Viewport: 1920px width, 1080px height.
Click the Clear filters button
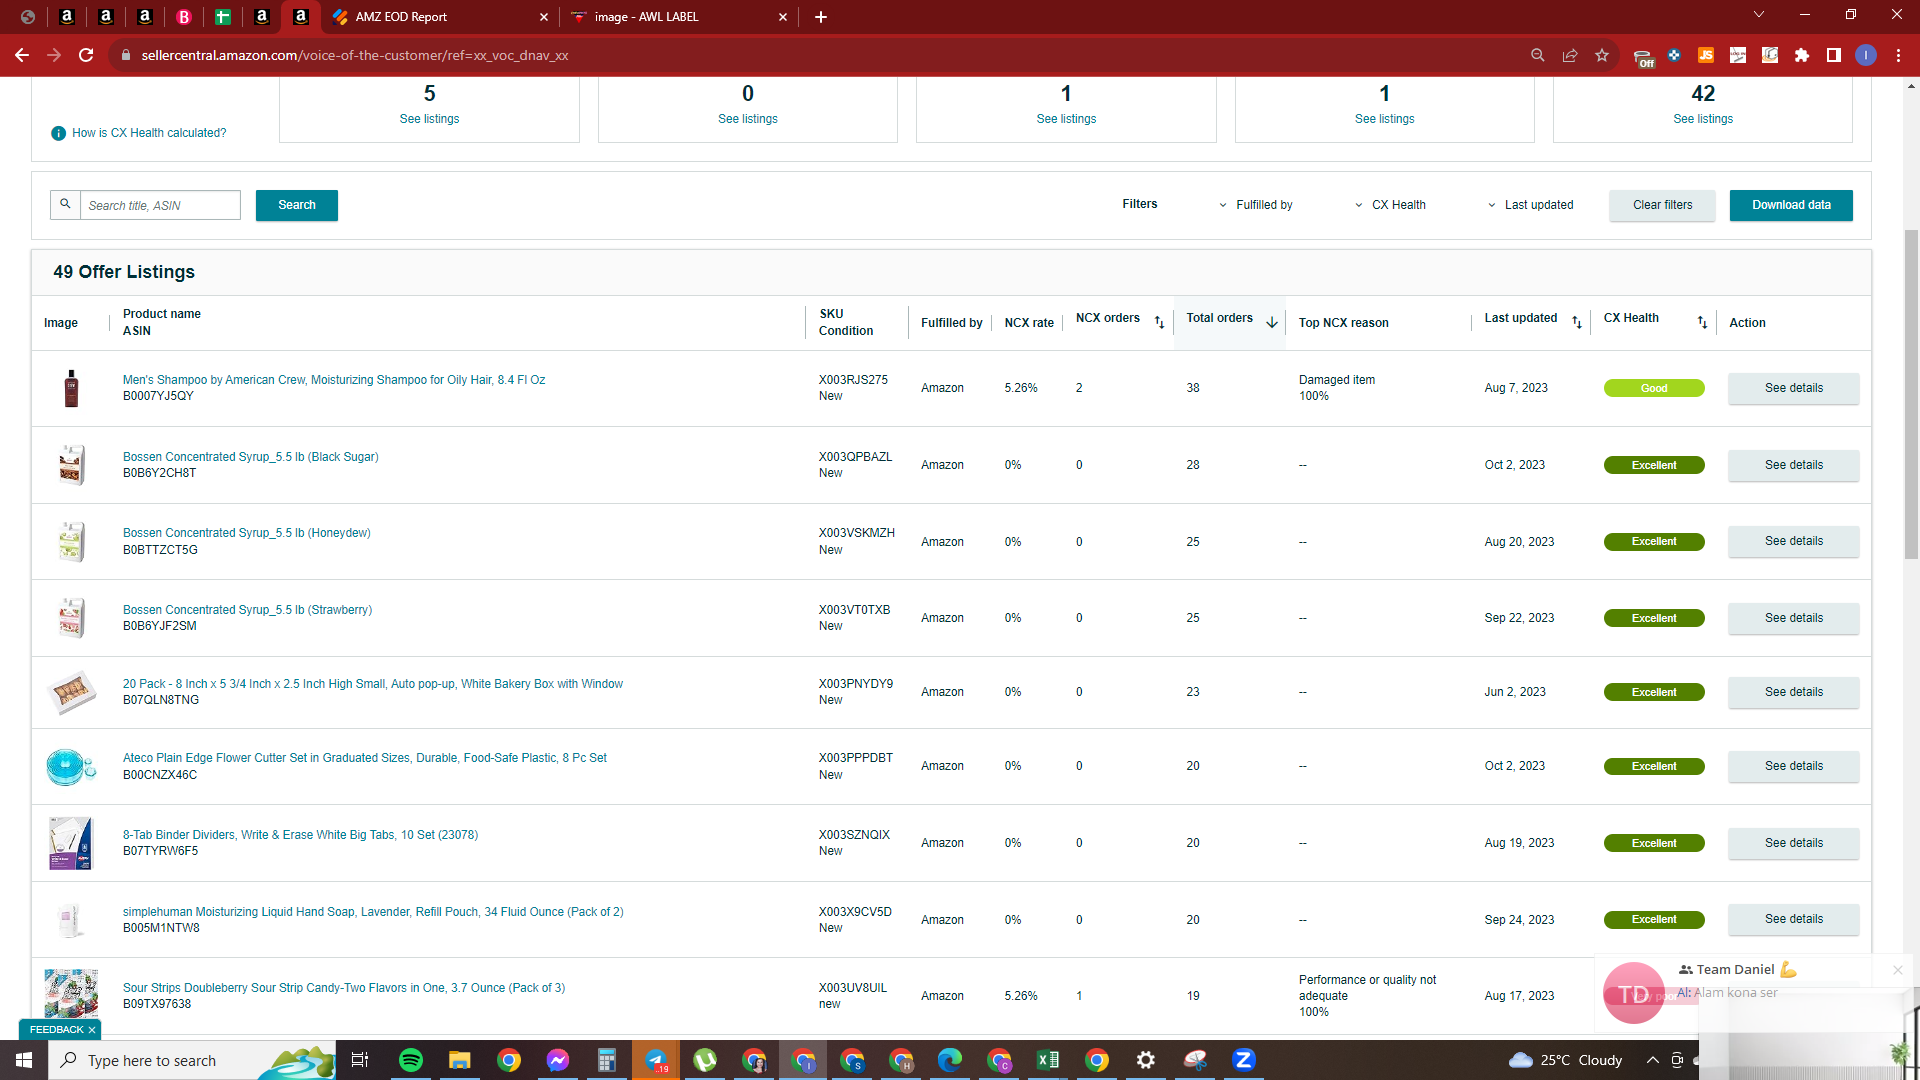(x=1662, y=205)
